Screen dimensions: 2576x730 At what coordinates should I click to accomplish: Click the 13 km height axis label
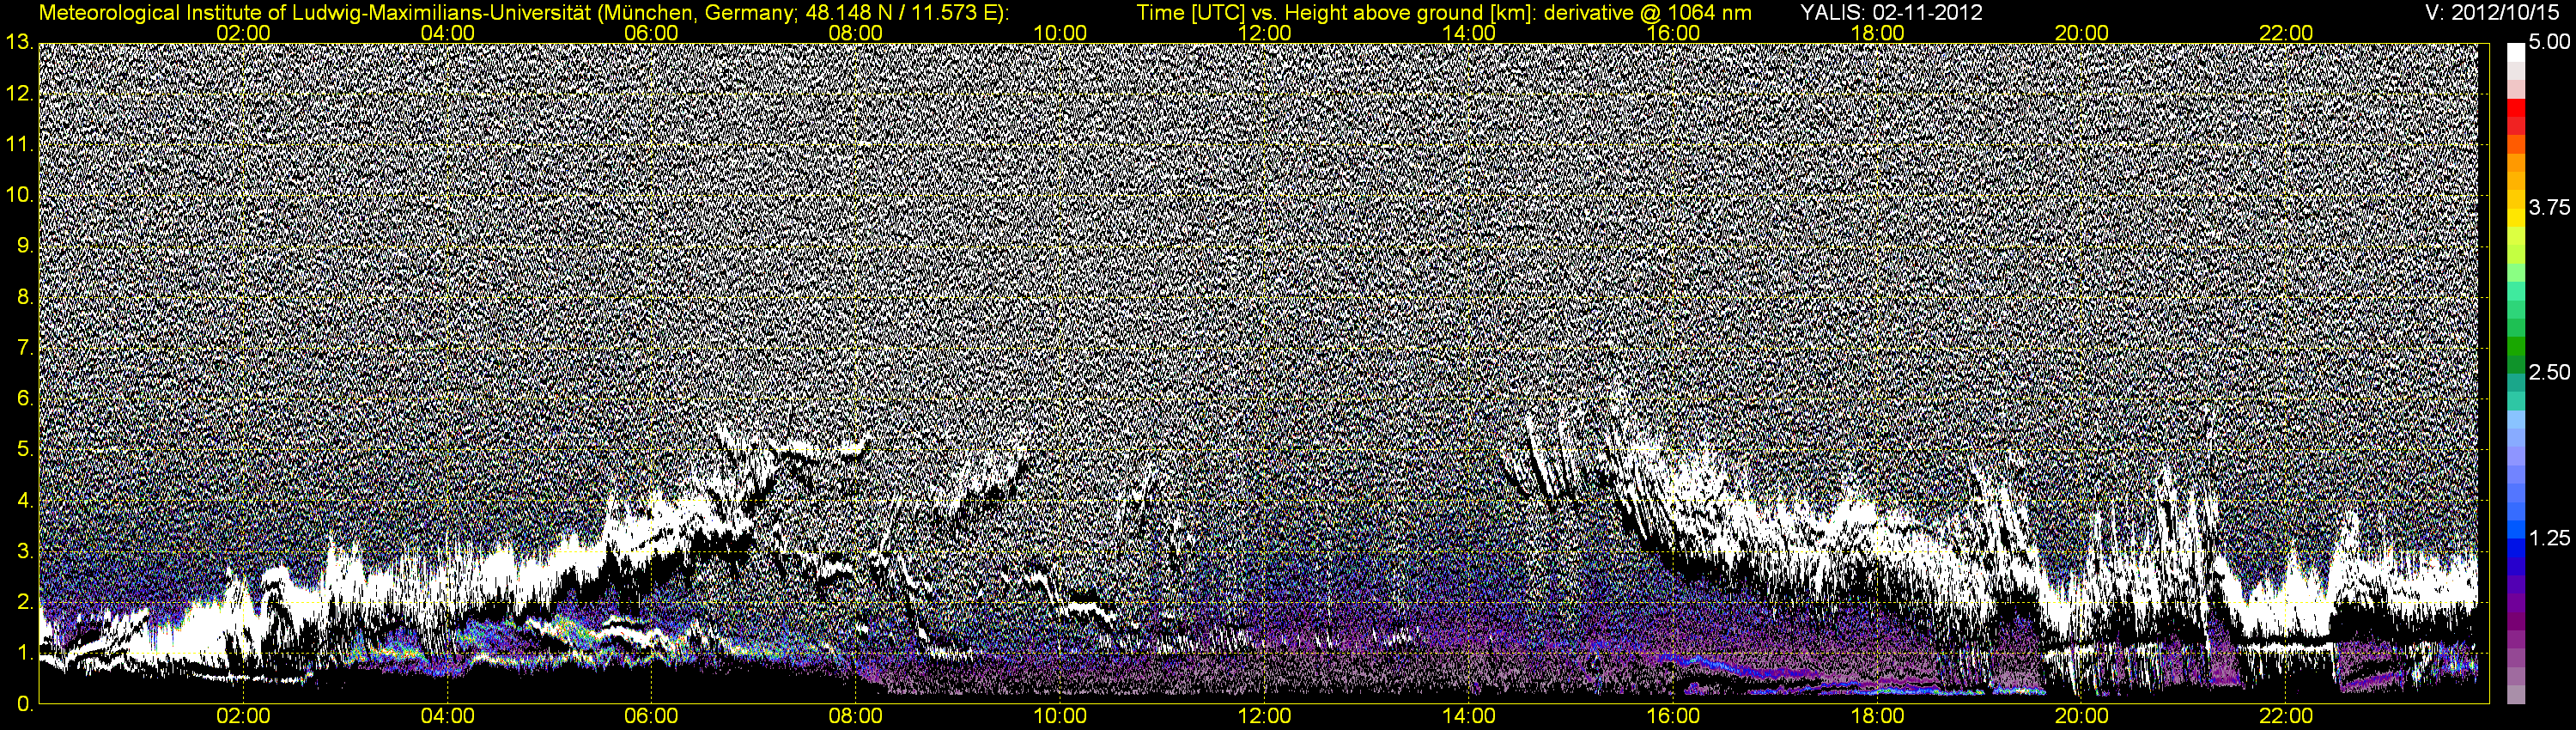coord(18,43)
